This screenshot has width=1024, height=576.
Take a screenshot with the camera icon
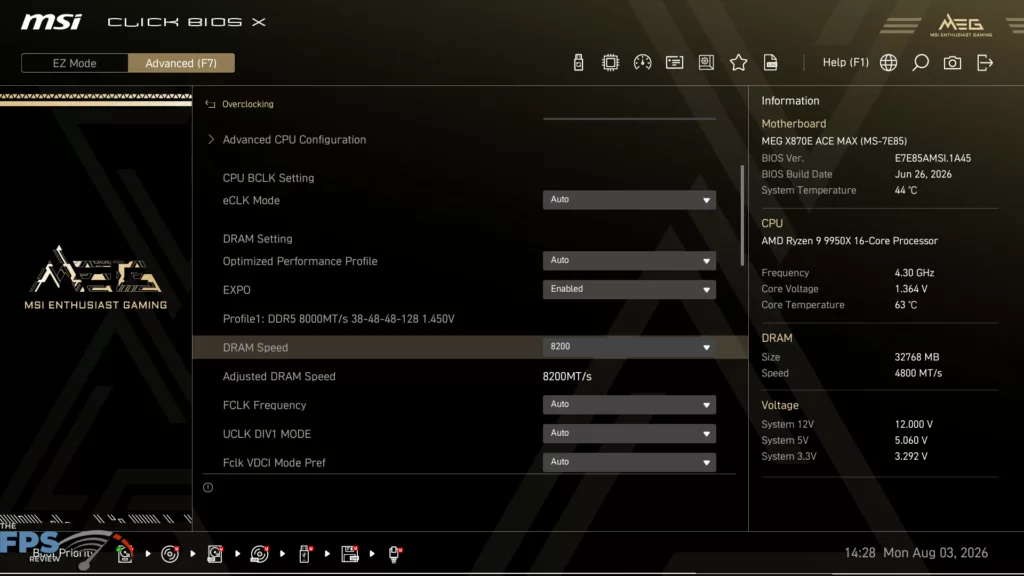952,63
